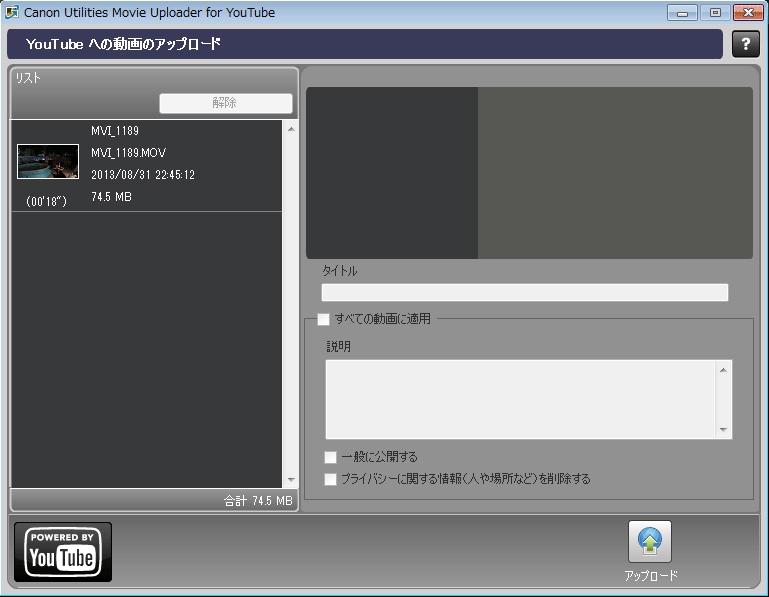Enable 一般に公開する checkbox
The width and height of the screenshot is (769, 597).
pyautogui.click(x=331, y=457)
